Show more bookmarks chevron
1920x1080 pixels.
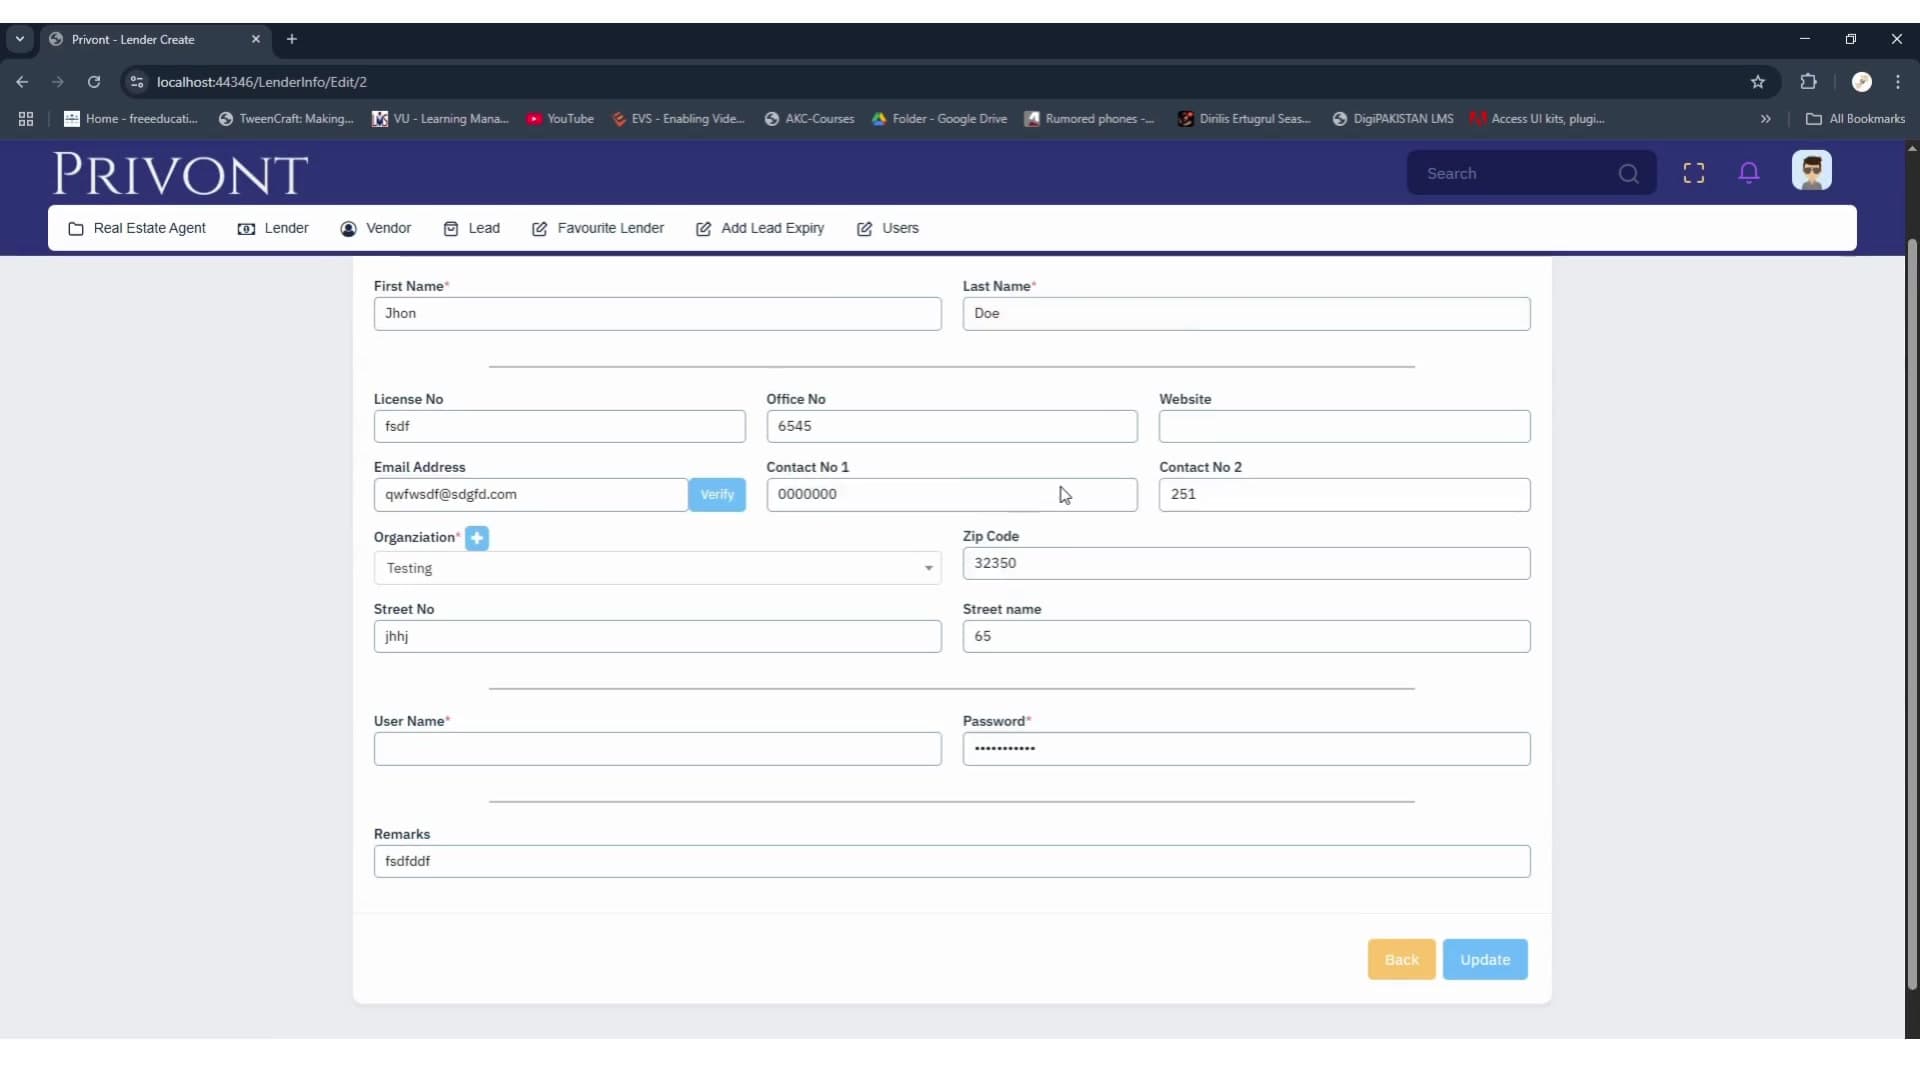pos(1765,119)
